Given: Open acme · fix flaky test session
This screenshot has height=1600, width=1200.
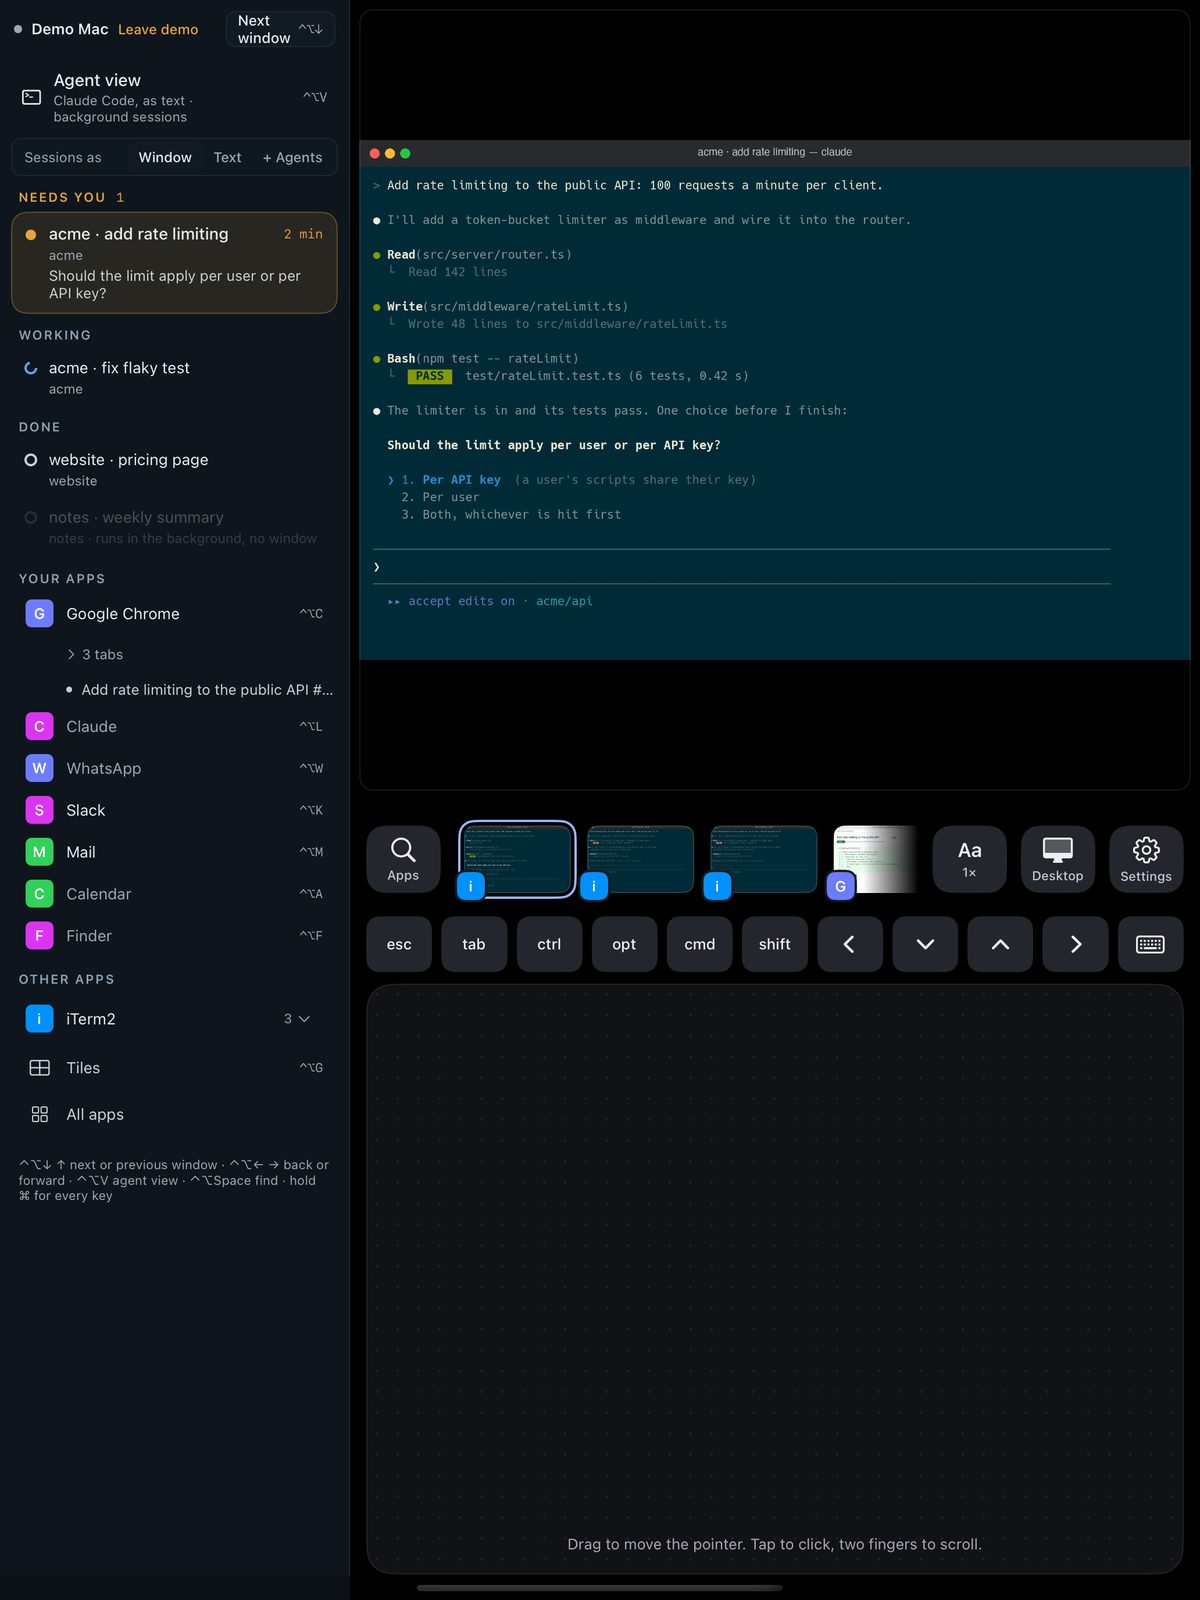Looking at the screenshot, I should pyautogui.click(x=174, y=377).
